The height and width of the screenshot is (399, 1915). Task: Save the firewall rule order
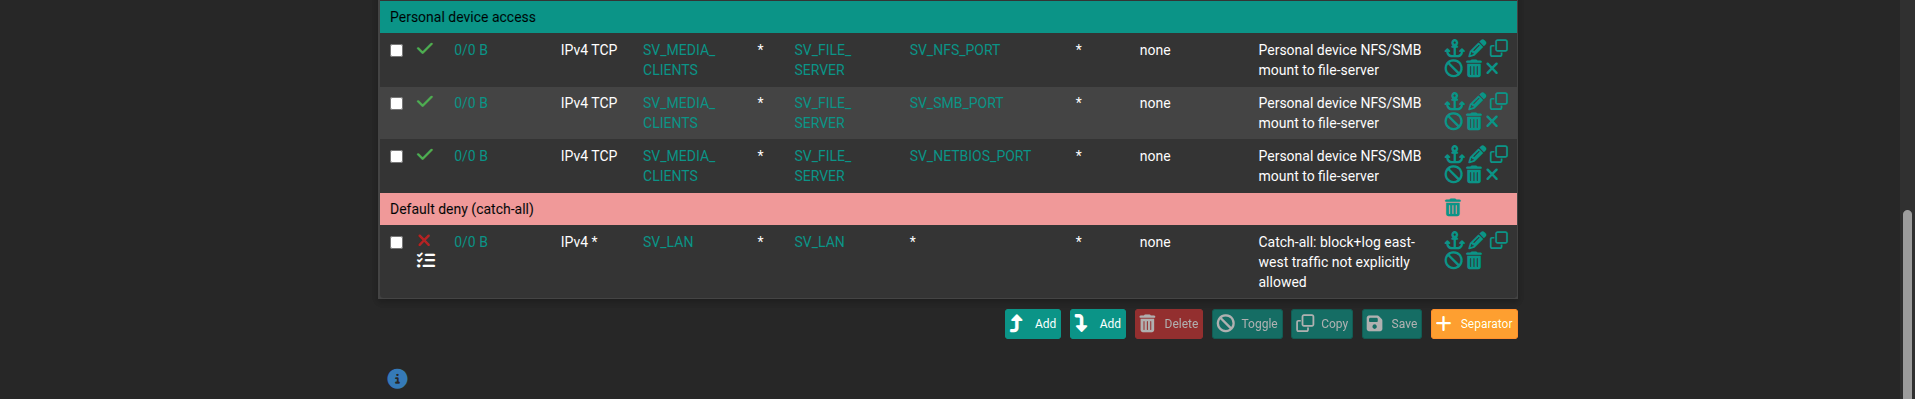pos(1392,324)
